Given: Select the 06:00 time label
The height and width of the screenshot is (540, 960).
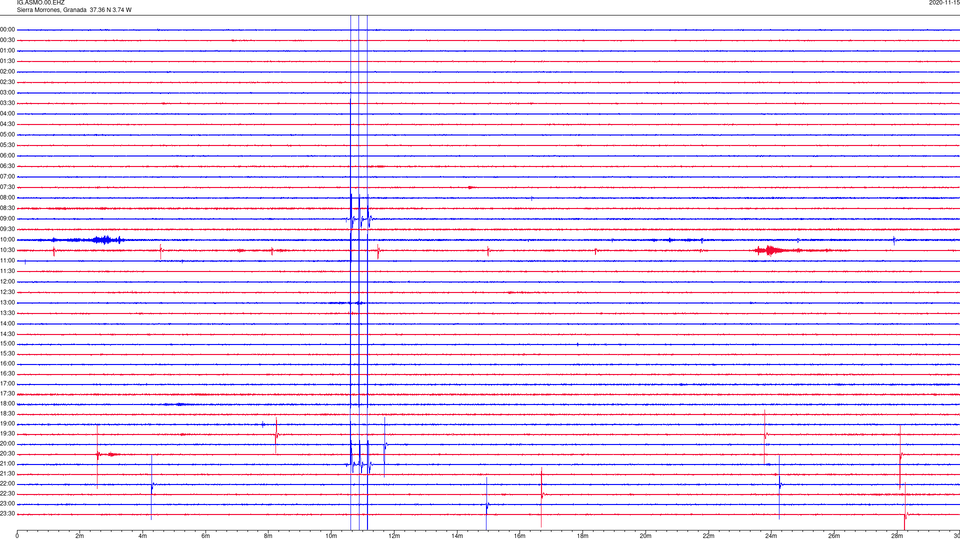Looking at the screenshot, I should (7, 156).
